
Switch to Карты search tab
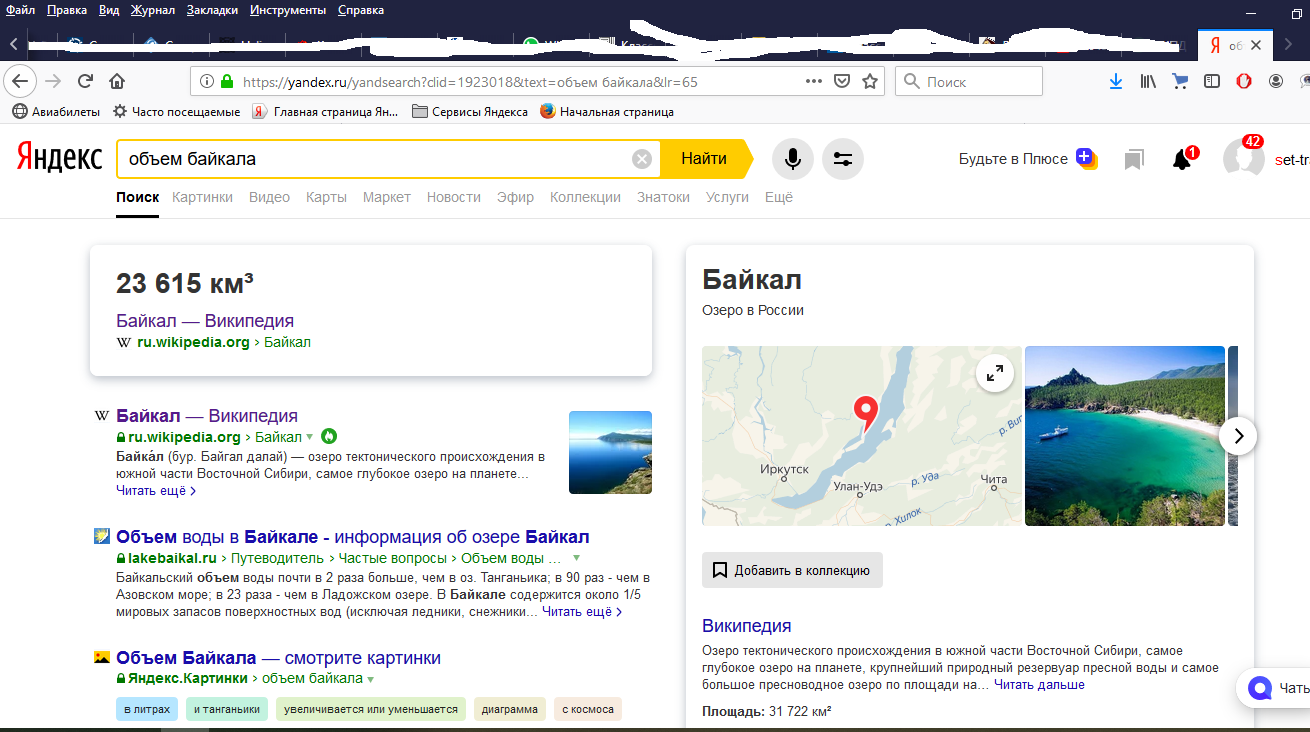(326, 197)
